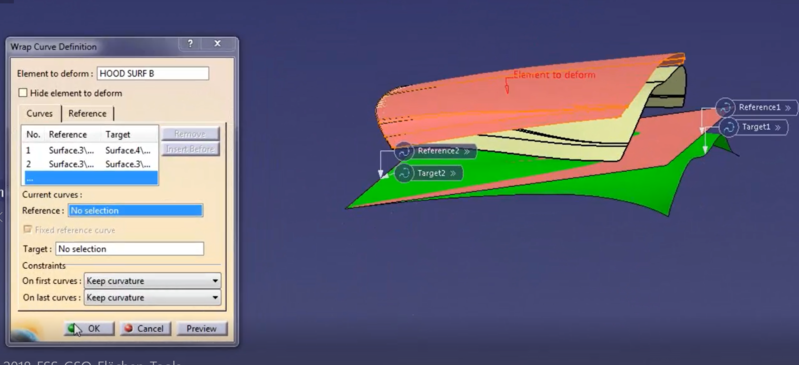Screen dimensions: 799x365
Task: Open the dialog help question mark
Action: (190, 44)
